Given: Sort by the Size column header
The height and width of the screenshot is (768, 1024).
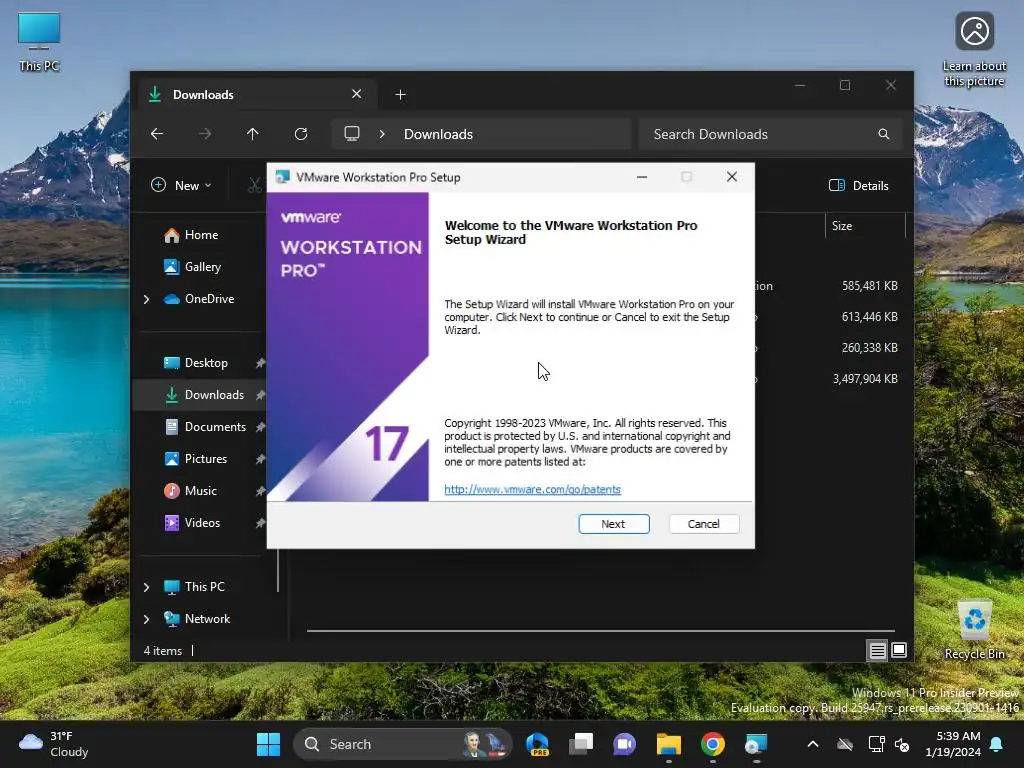Looking at the screenshot, I should click(865, 226).
